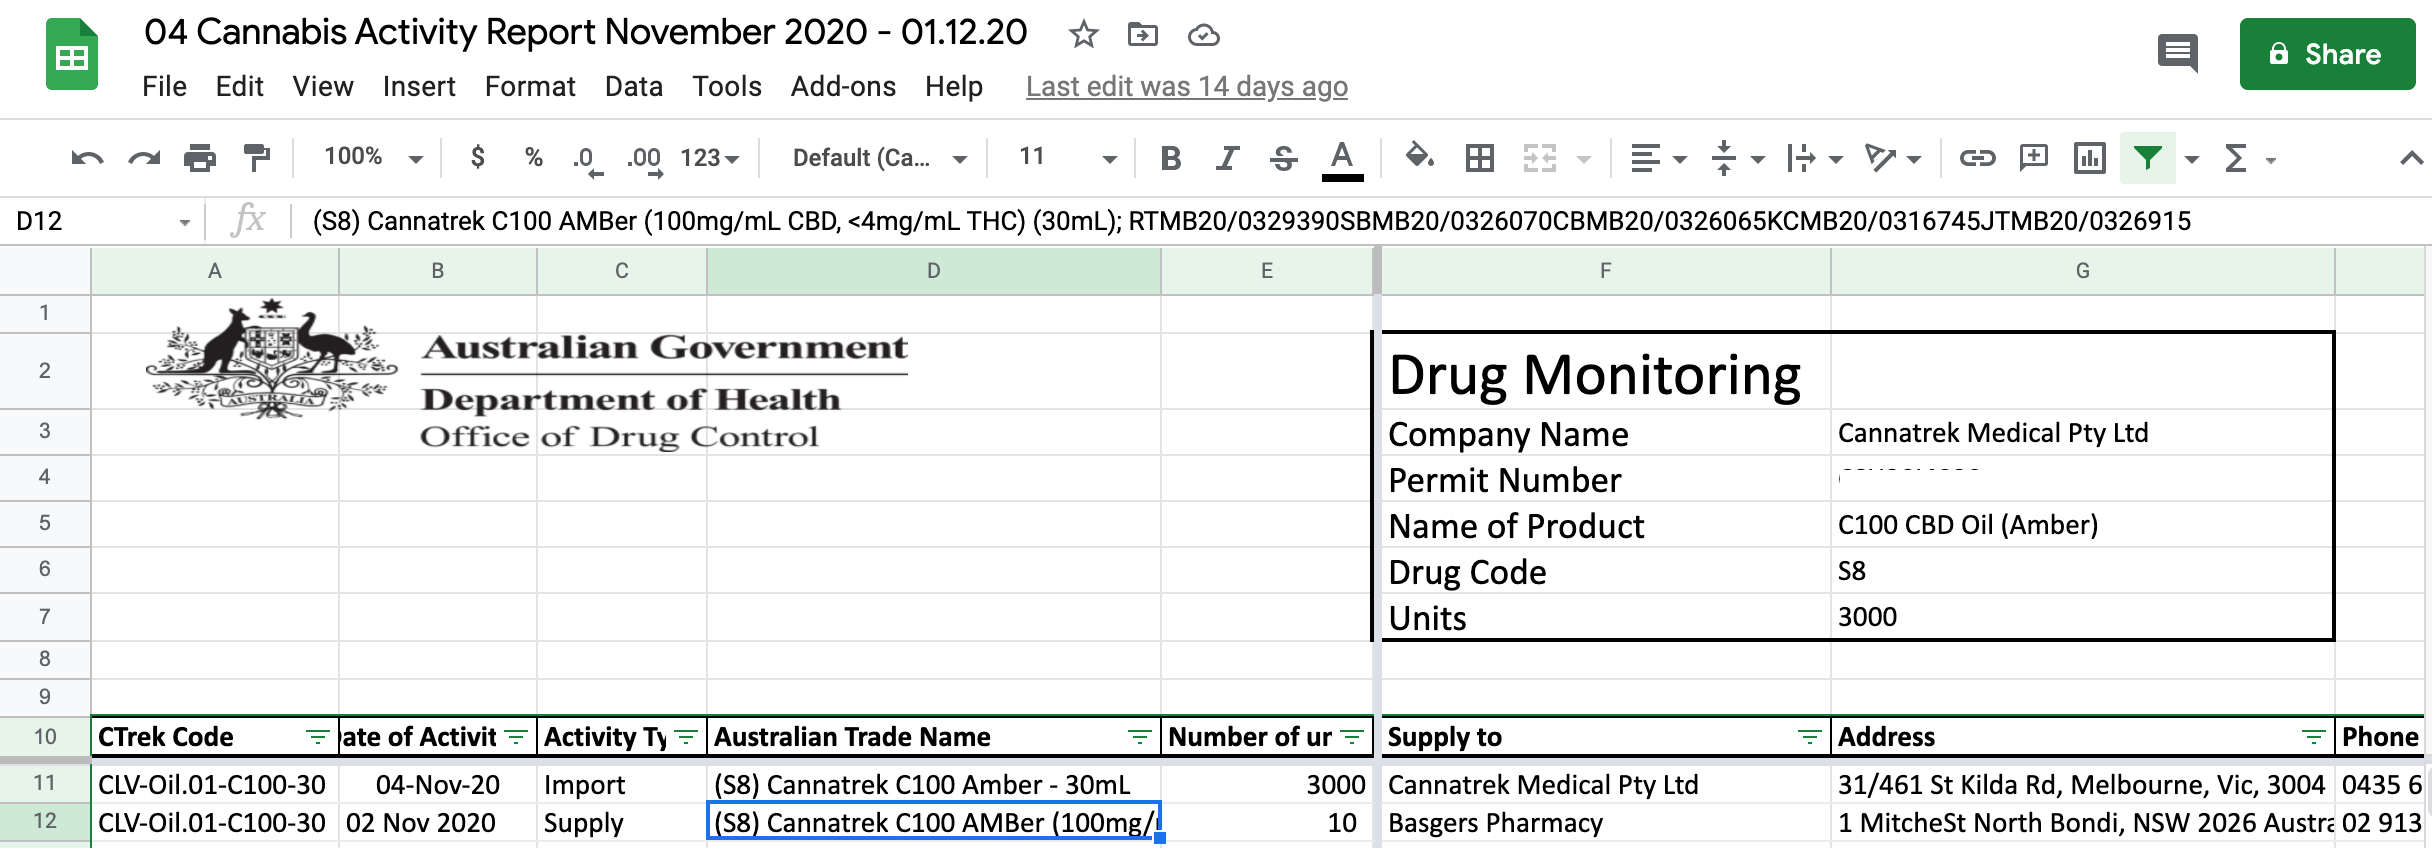Screen dimensions: 2432x848
Task: Open the Tools menu
Action: 727,87
